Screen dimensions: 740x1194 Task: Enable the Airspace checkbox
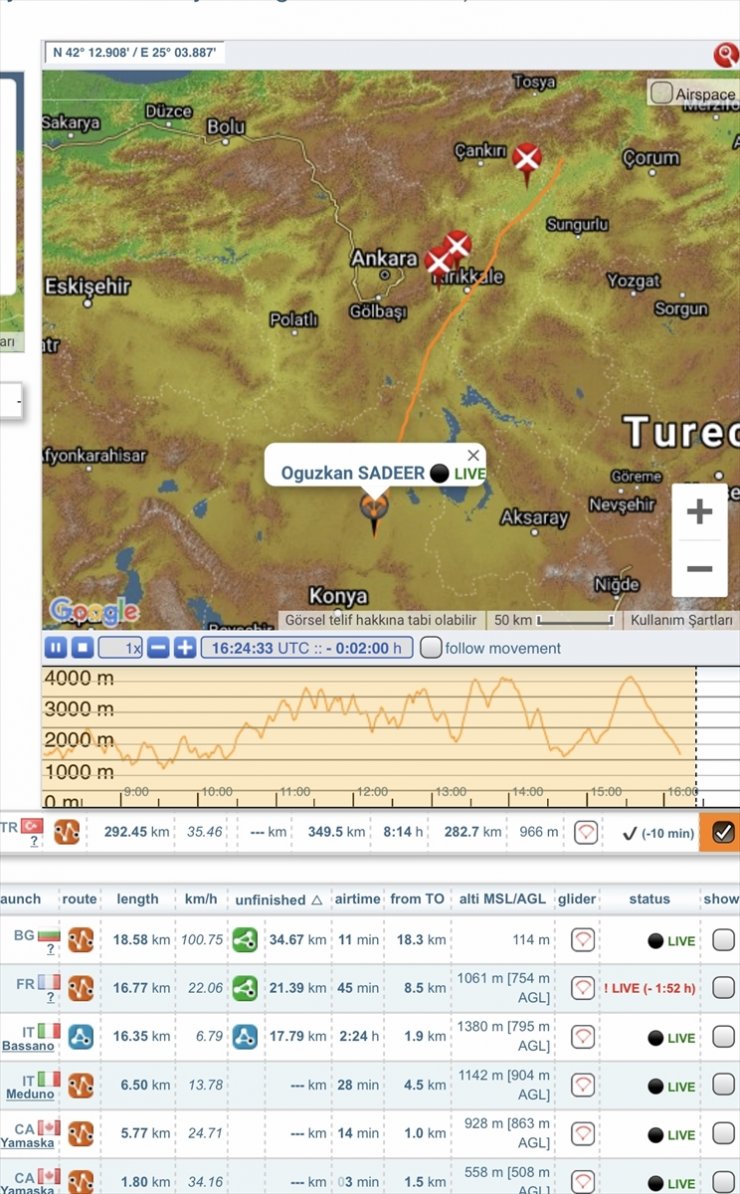click(661, 93)
